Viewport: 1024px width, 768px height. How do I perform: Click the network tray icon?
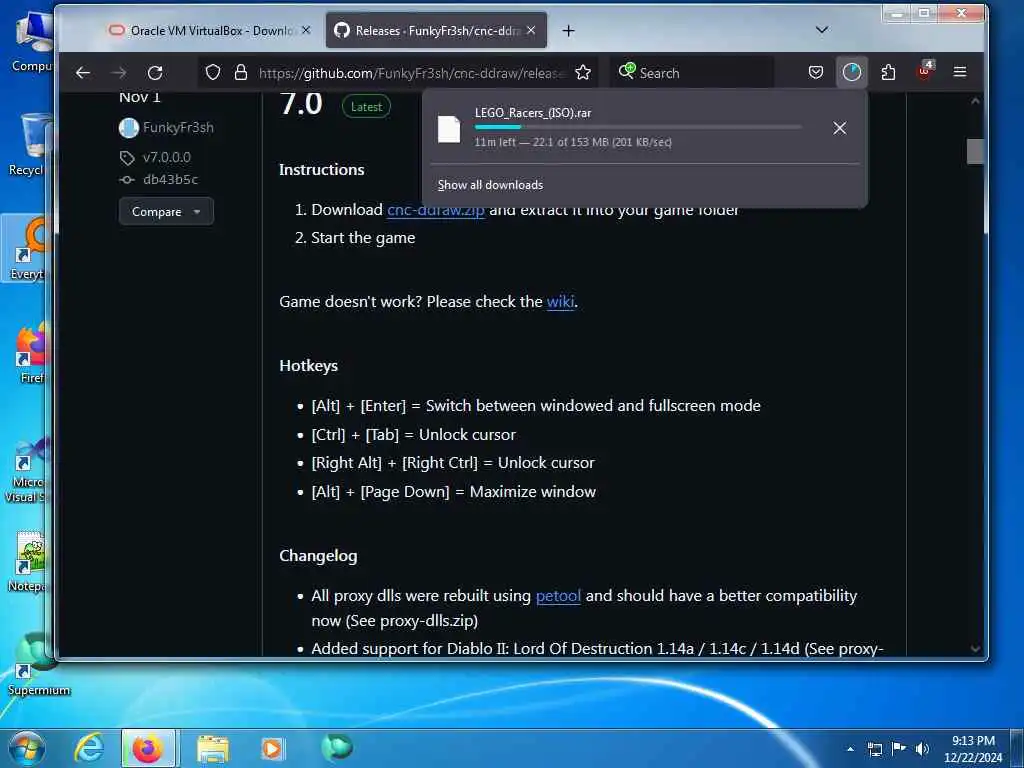click(874, 749)
